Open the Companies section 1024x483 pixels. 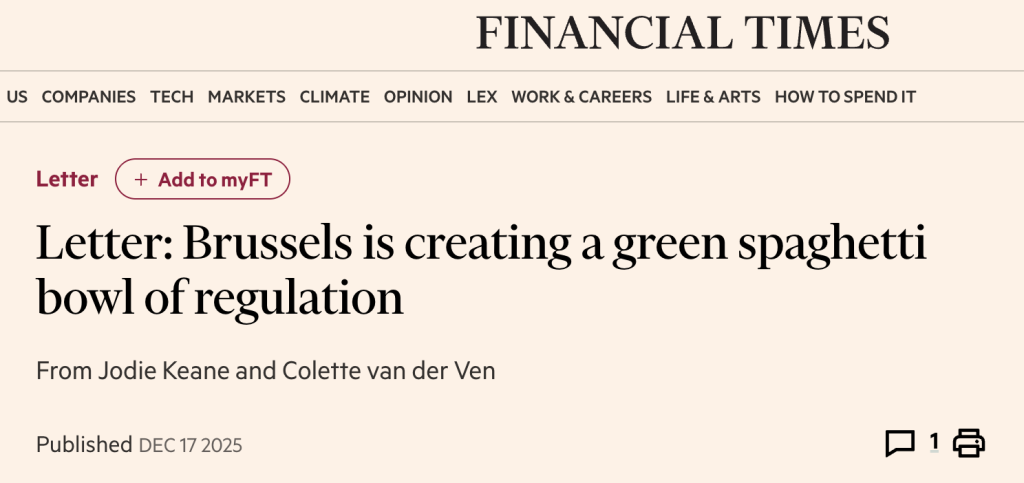(x=88, y=97)
